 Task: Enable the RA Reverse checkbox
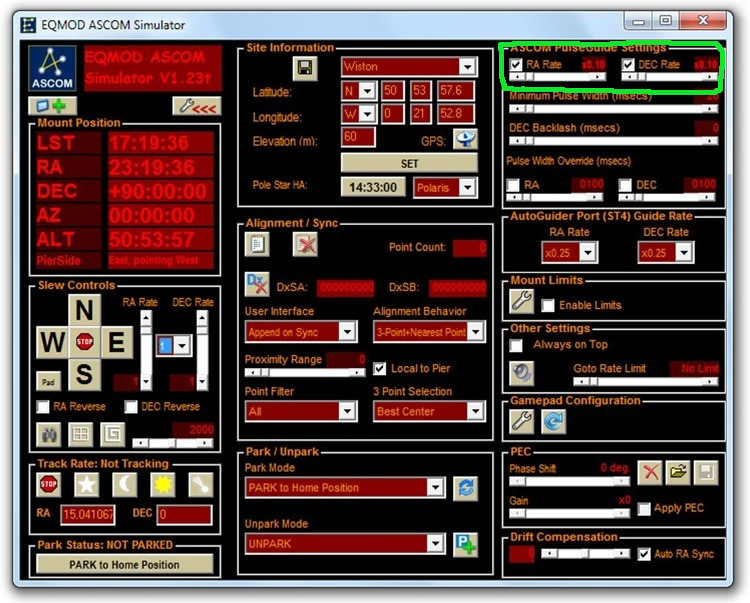[43, 407]
